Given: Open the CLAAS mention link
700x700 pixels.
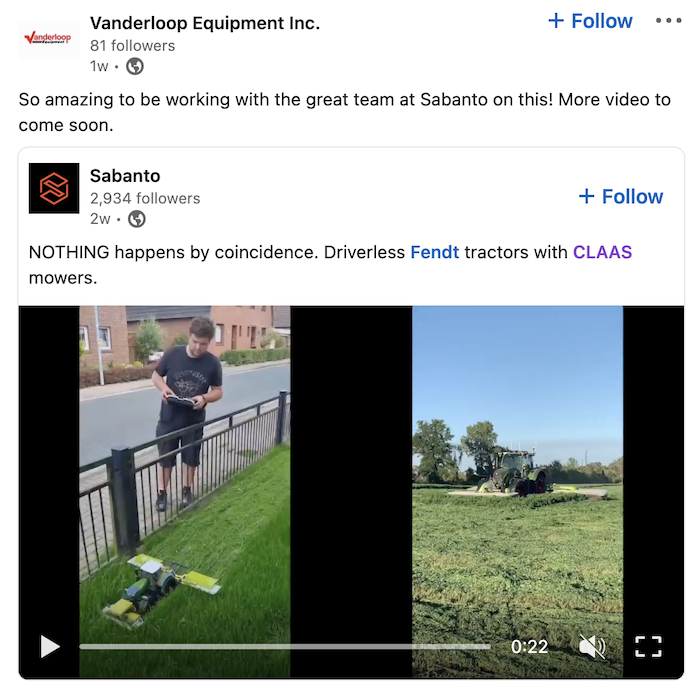Looking at the screenshot, I should [x=602, y=252].
